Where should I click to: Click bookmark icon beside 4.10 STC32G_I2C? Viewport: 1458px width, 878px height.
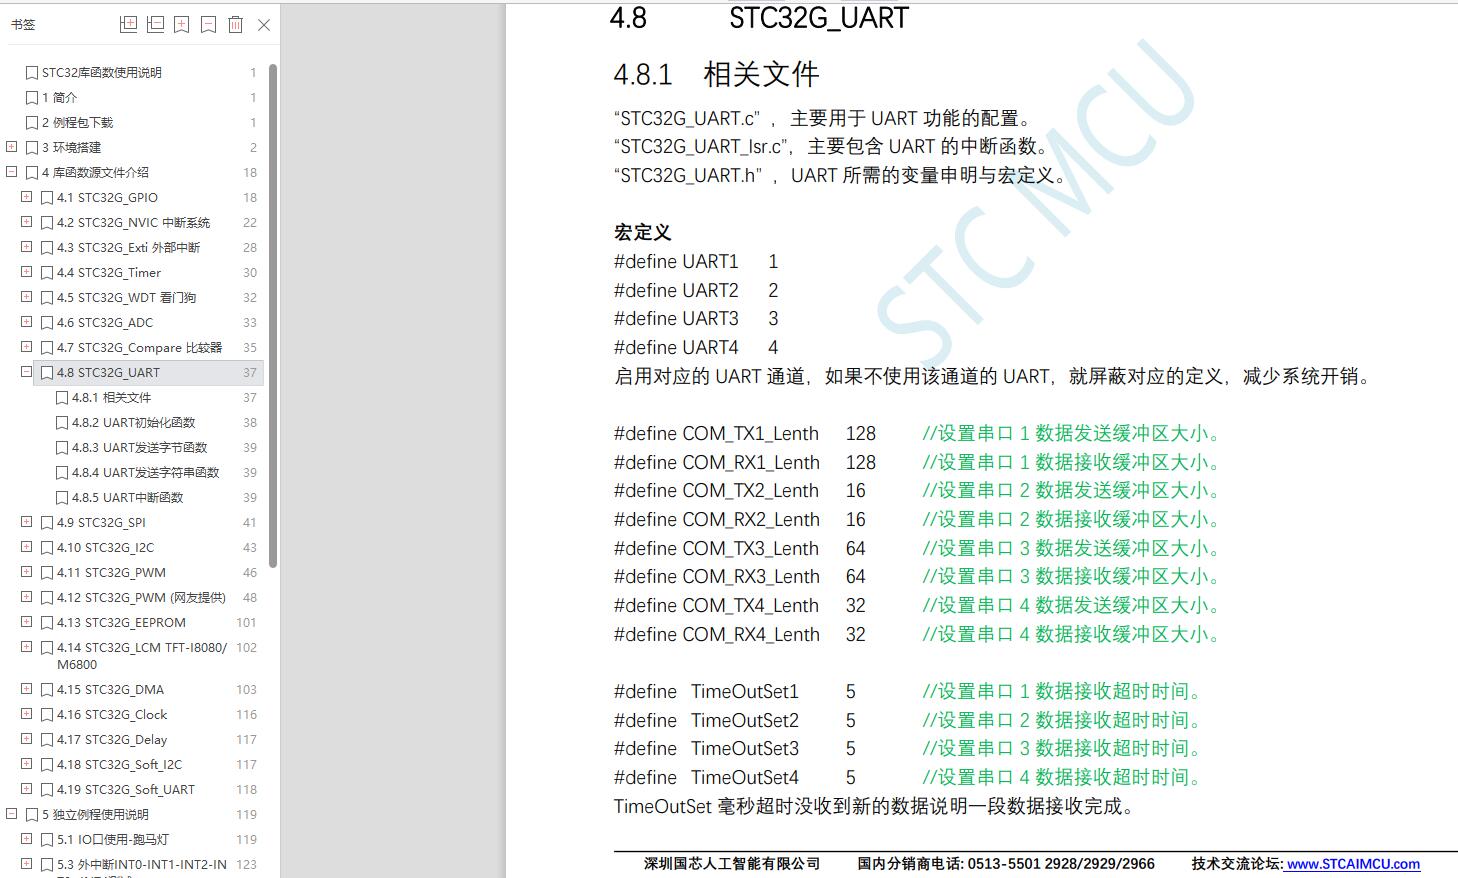tap(47, 548)
